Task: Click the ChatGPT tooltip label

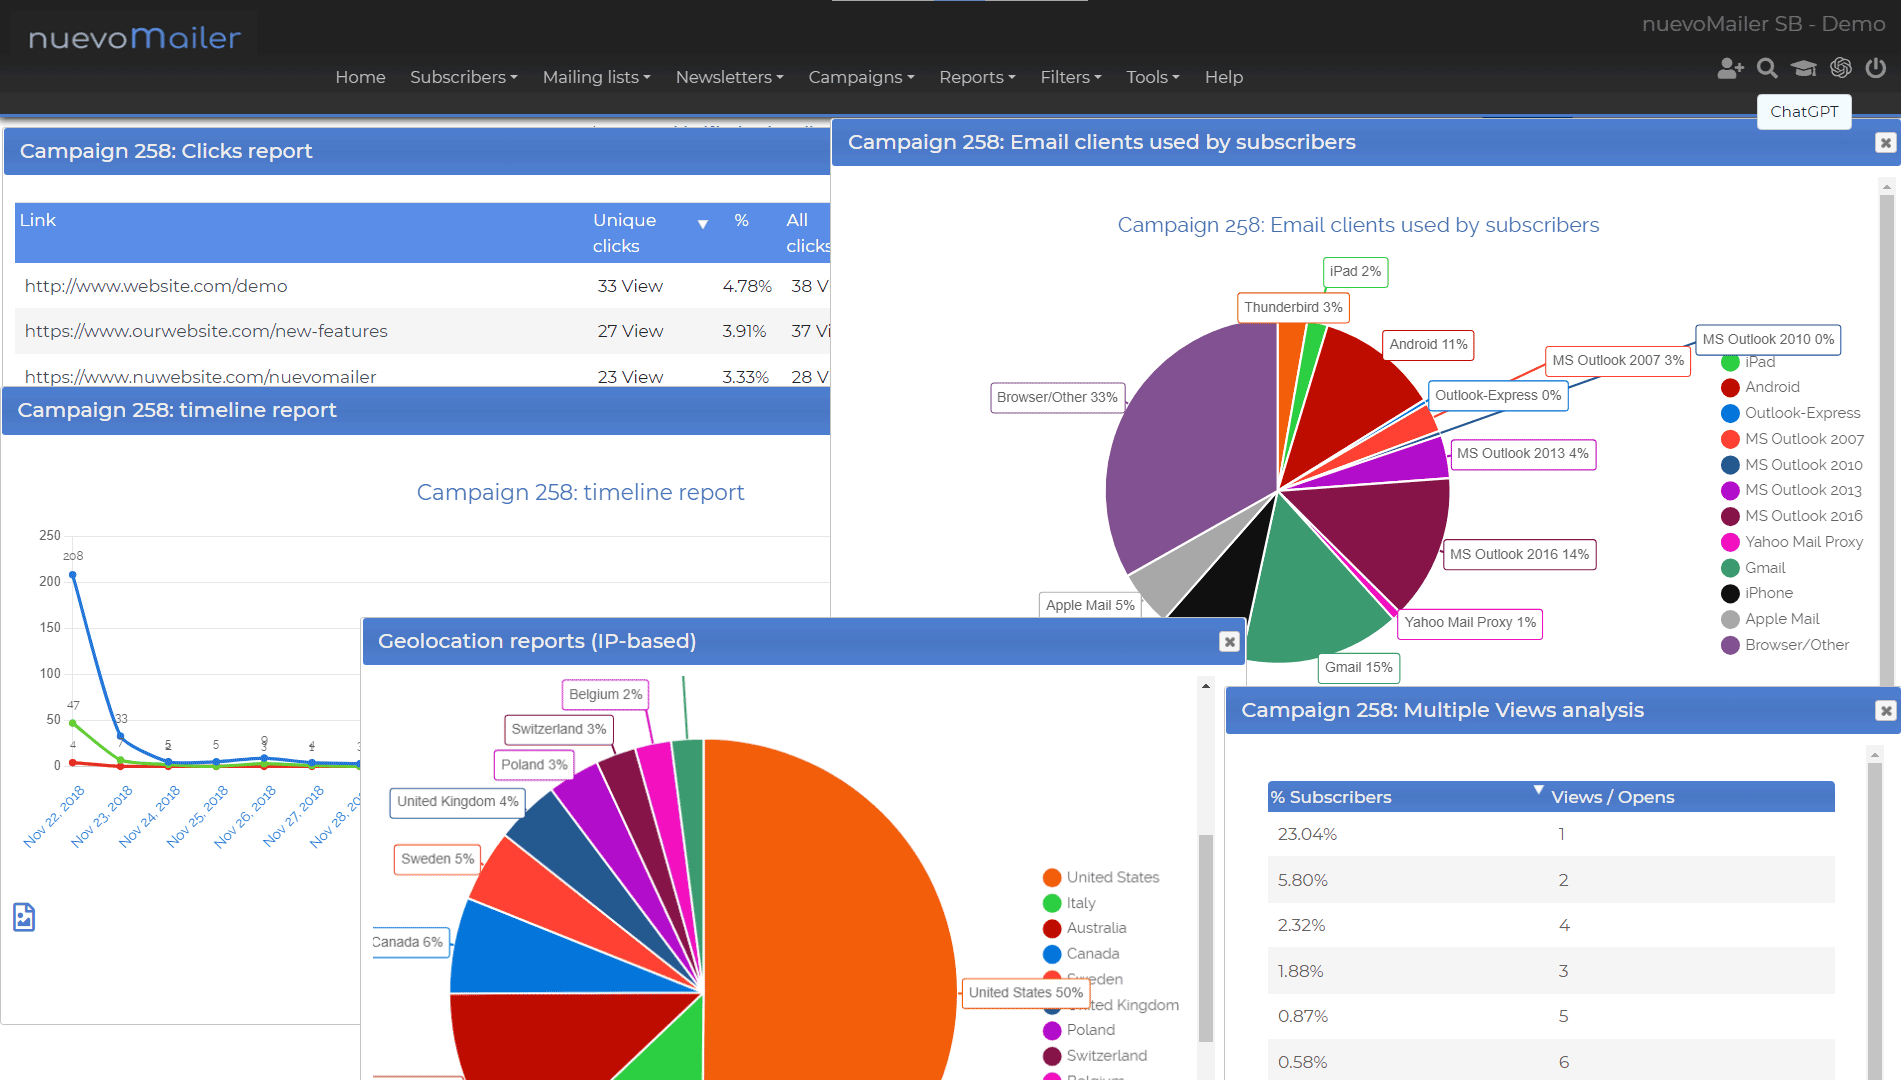Action: click(1804, 112)
